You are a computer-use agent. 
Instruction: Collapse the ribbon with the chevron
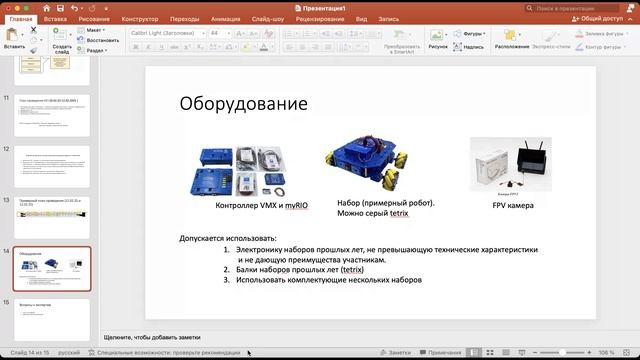click(630, 19)
